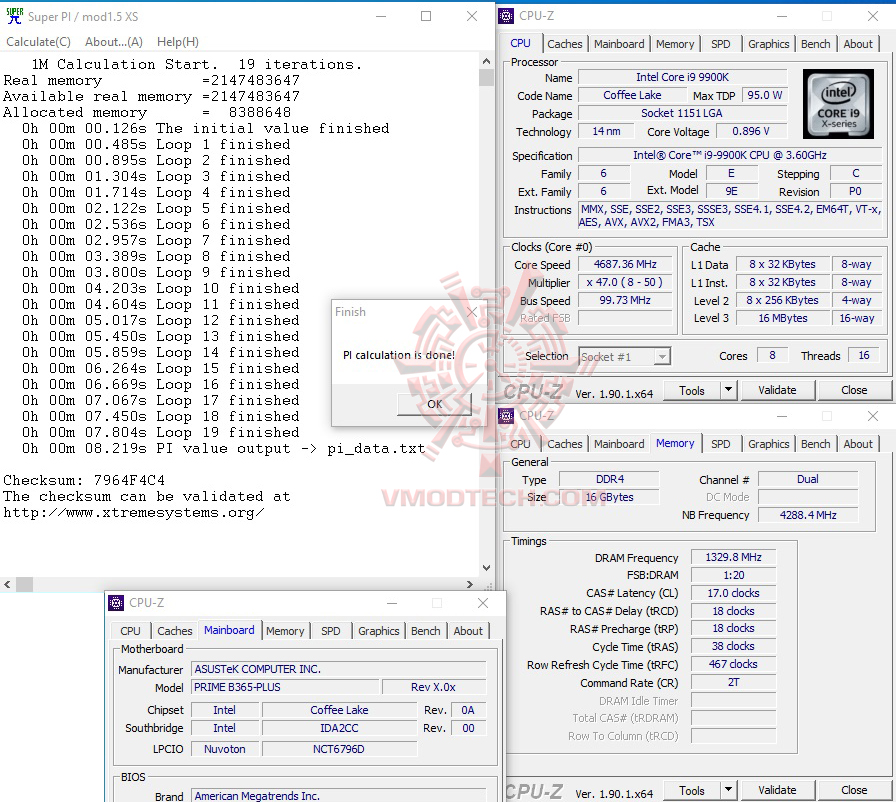Open the Help menu in Super PI
The image size is (896, 802).
click(176, 41)
